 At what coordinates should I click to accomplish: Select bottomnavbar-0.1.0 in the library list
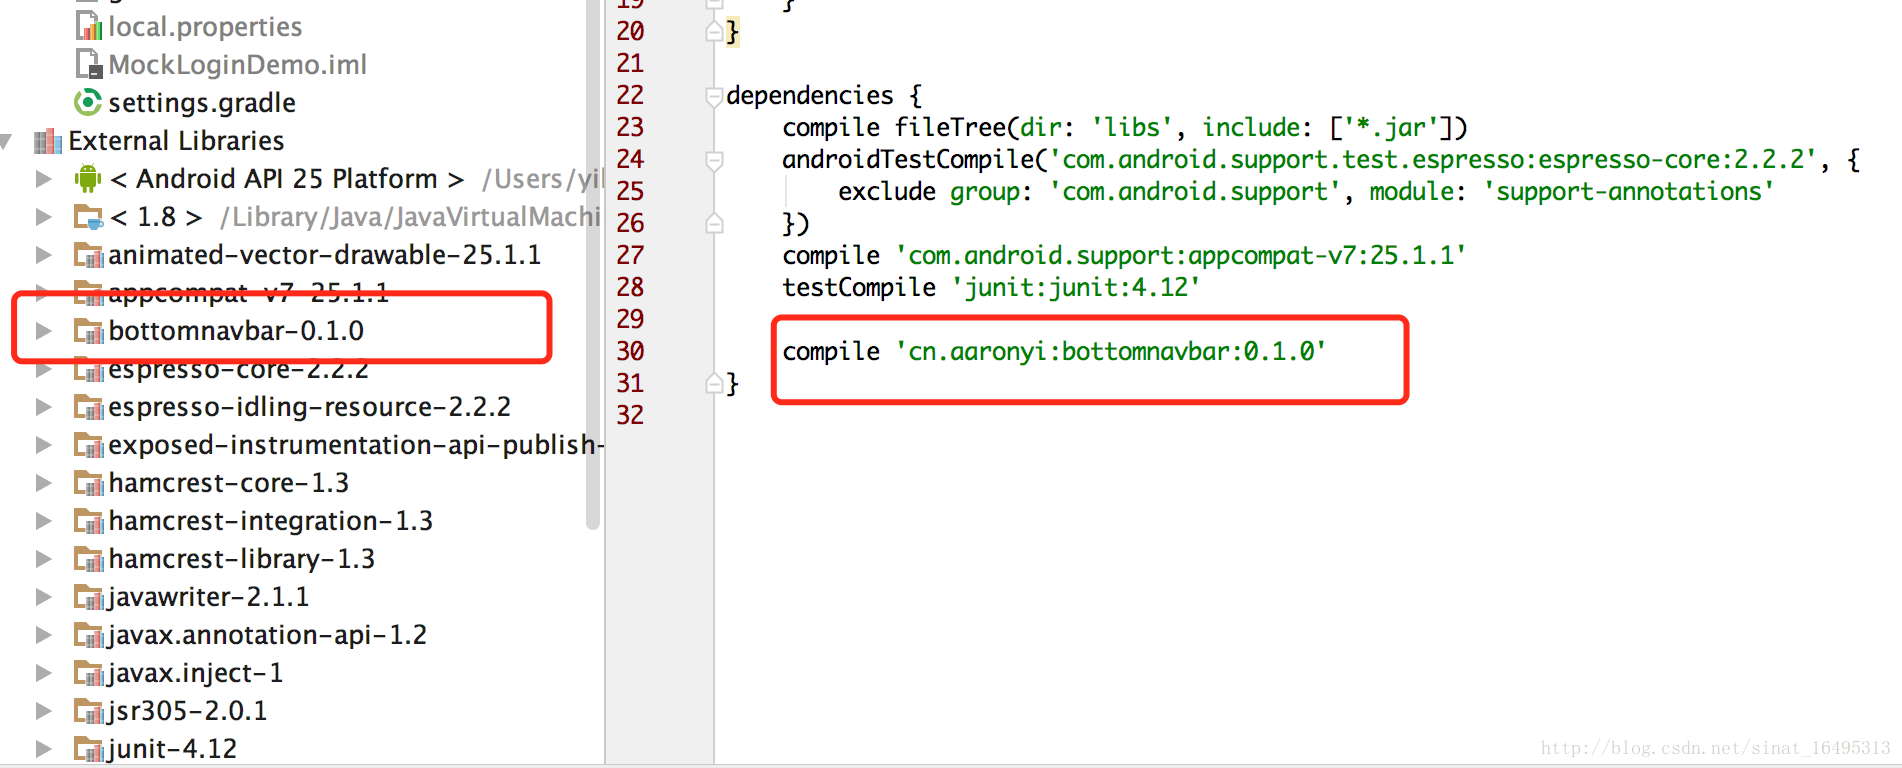tap(236, 331)
